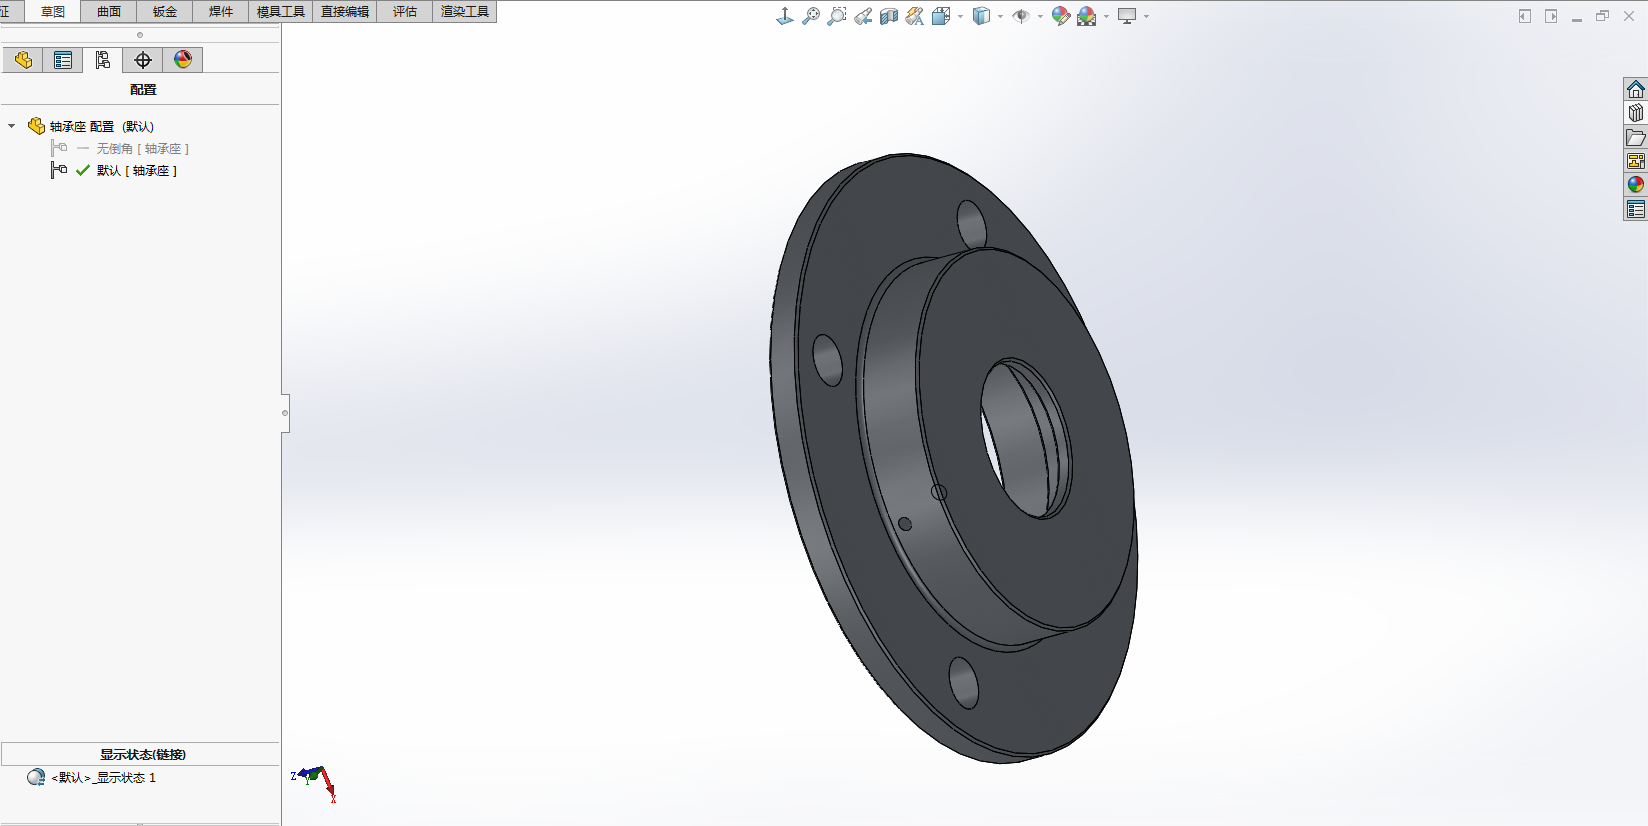This screenshot has height=826, width=1648.
Task: Click the 直接编辑 tab
Action: [345, 12]
